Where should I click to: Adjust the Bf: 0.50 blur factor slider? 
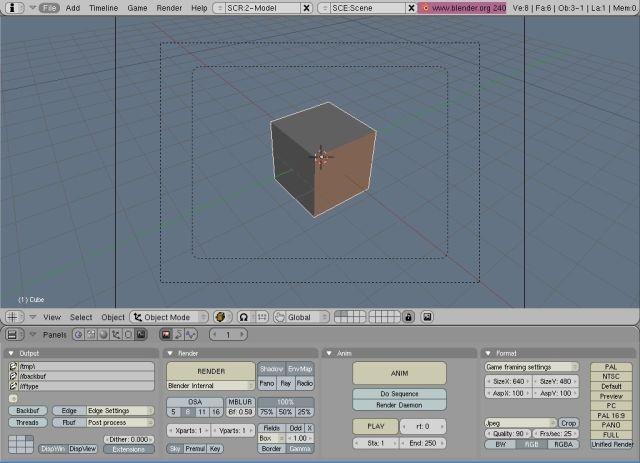coord(240,412)
